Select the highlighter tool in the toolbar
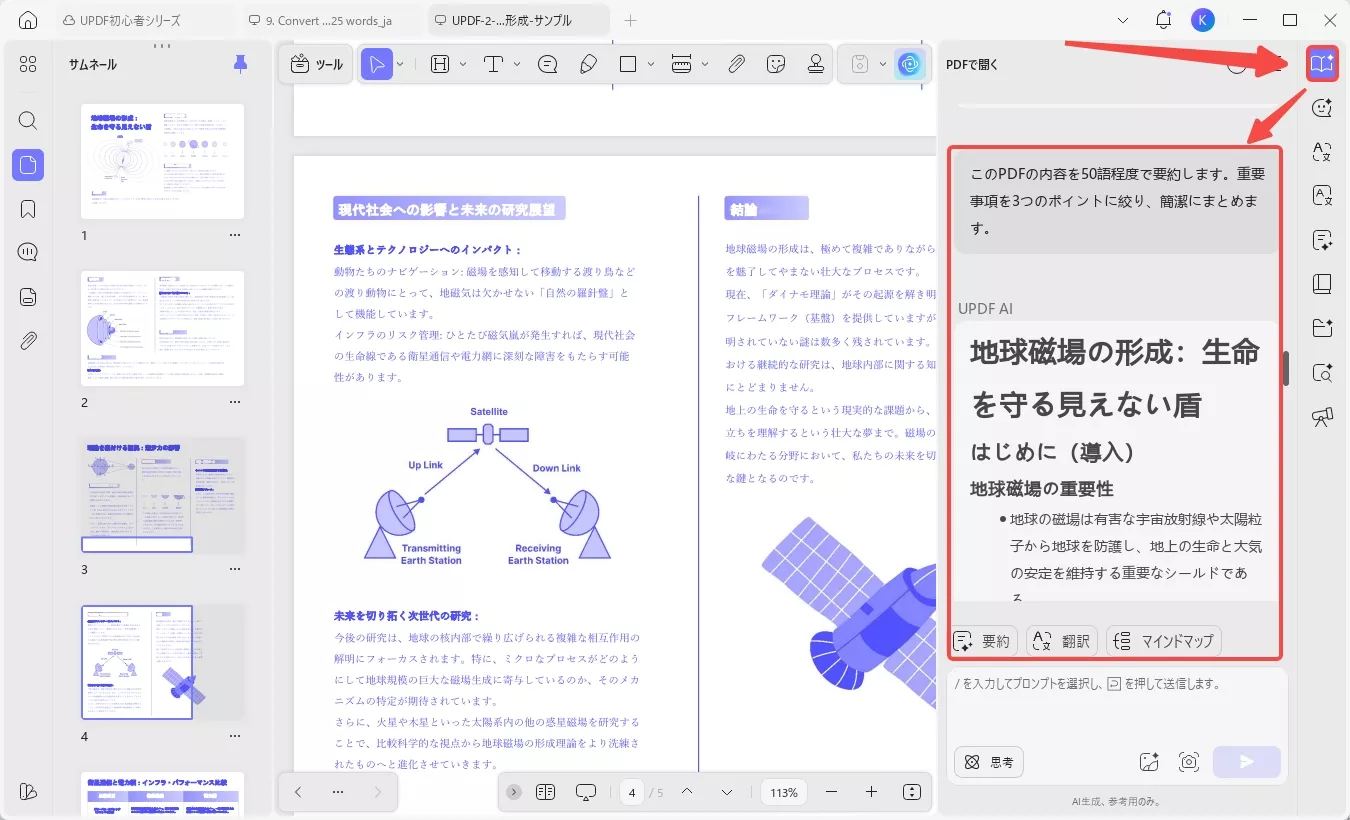This screenshot has height=820, width=1350. coord(589,63)
